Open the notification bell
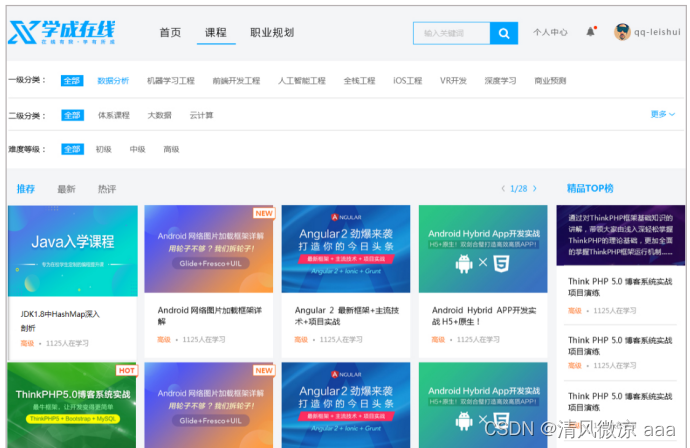The image size is (690, 448). [591, 32]
